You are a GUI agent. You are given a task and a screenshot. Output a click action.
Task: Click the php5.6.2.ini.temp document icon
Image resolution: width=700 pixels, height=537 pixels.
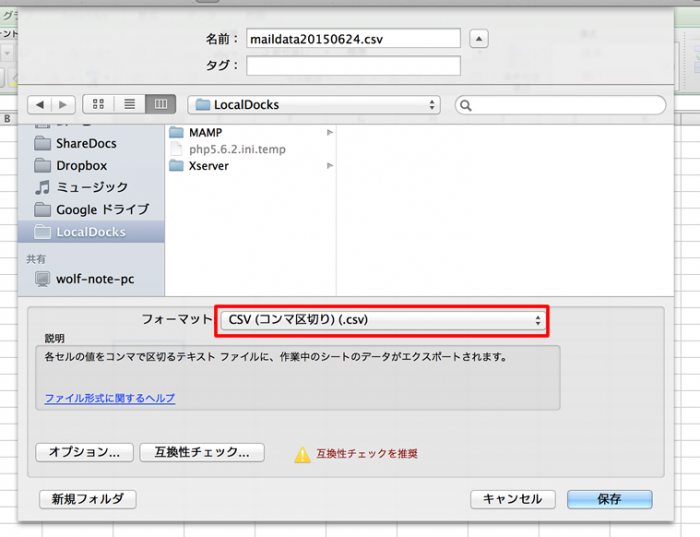tap(176, 149)
